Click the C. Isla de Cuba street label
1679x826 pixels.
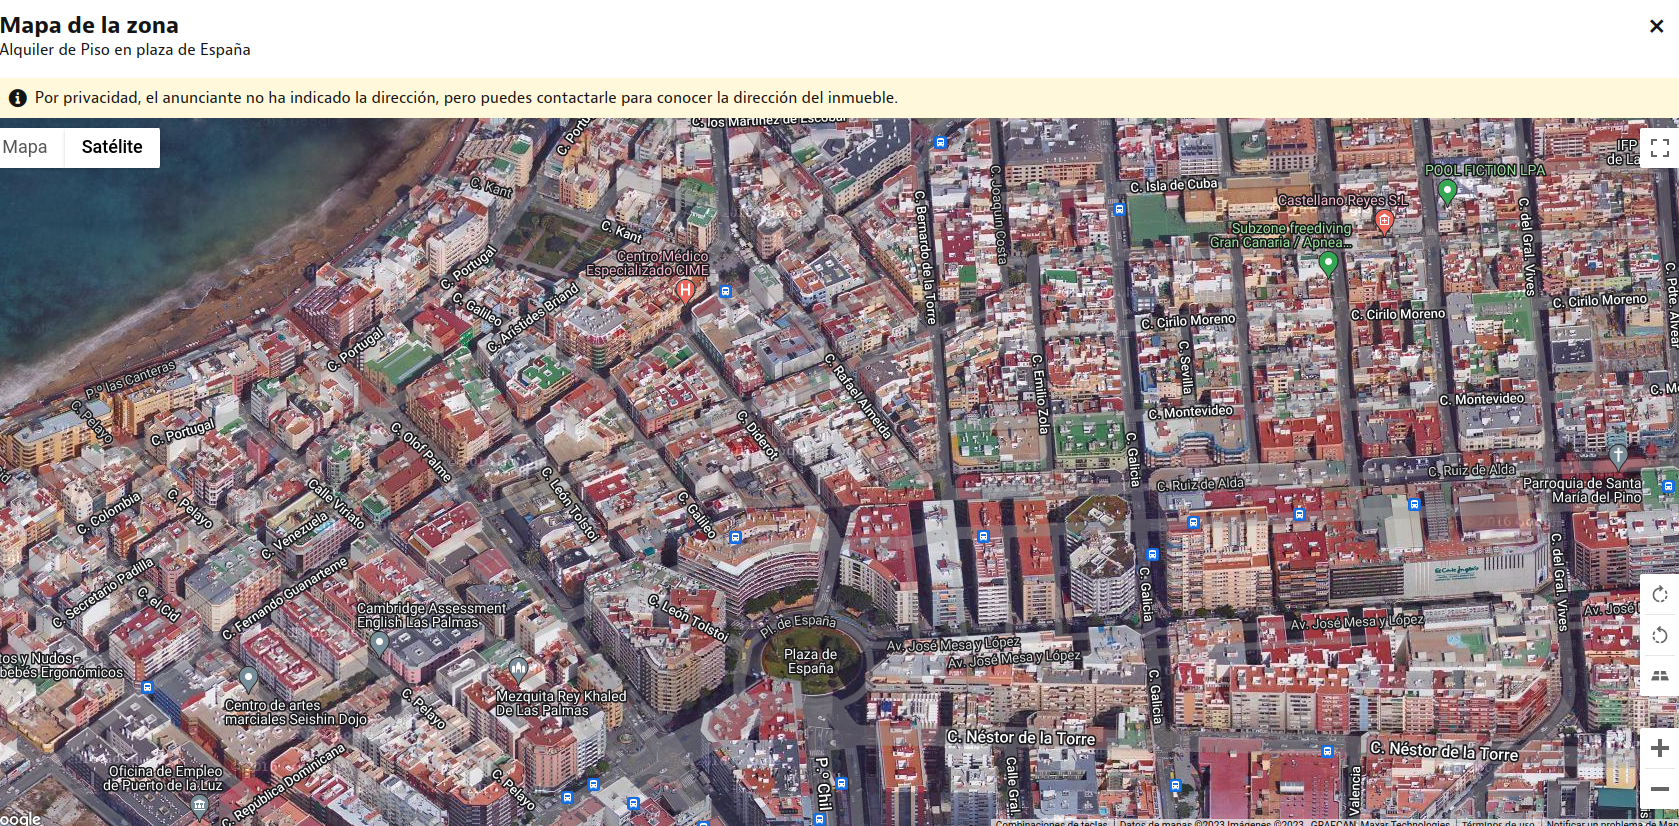click(1174, 185)
